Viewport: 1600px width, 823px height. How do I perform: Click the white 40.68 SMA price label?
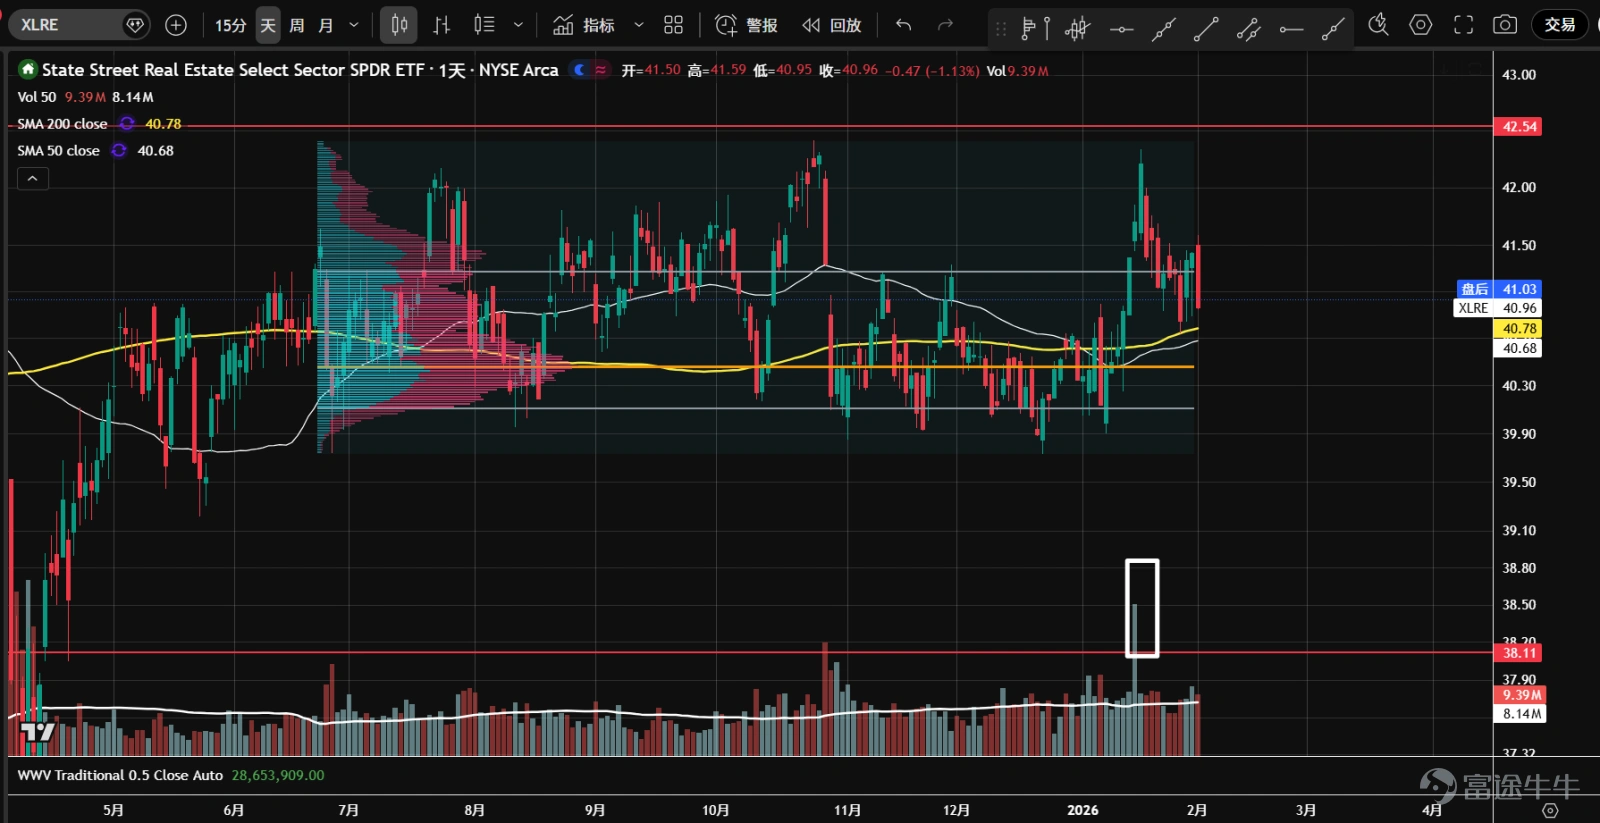point(1518,348)
